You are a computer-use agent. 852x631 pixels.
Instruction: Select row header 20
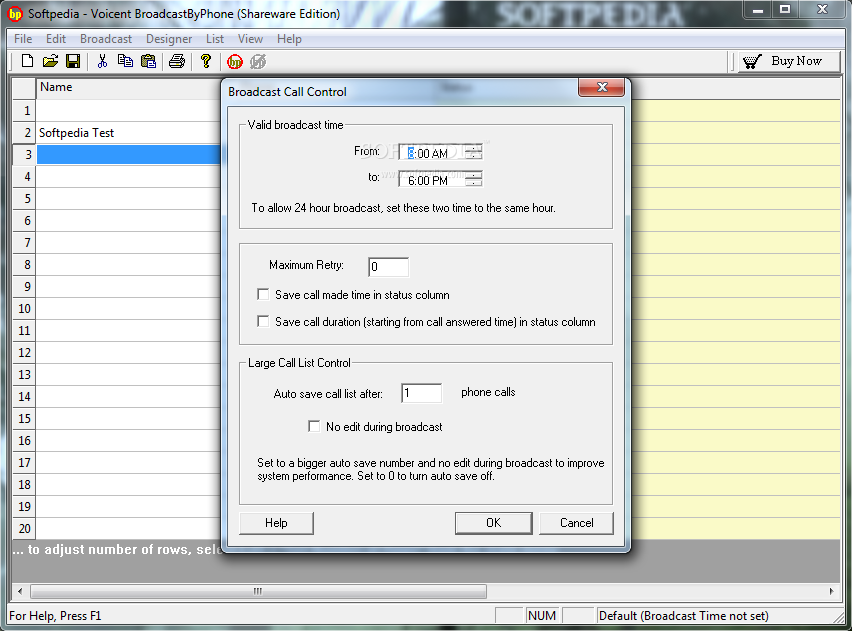point(24,528)
